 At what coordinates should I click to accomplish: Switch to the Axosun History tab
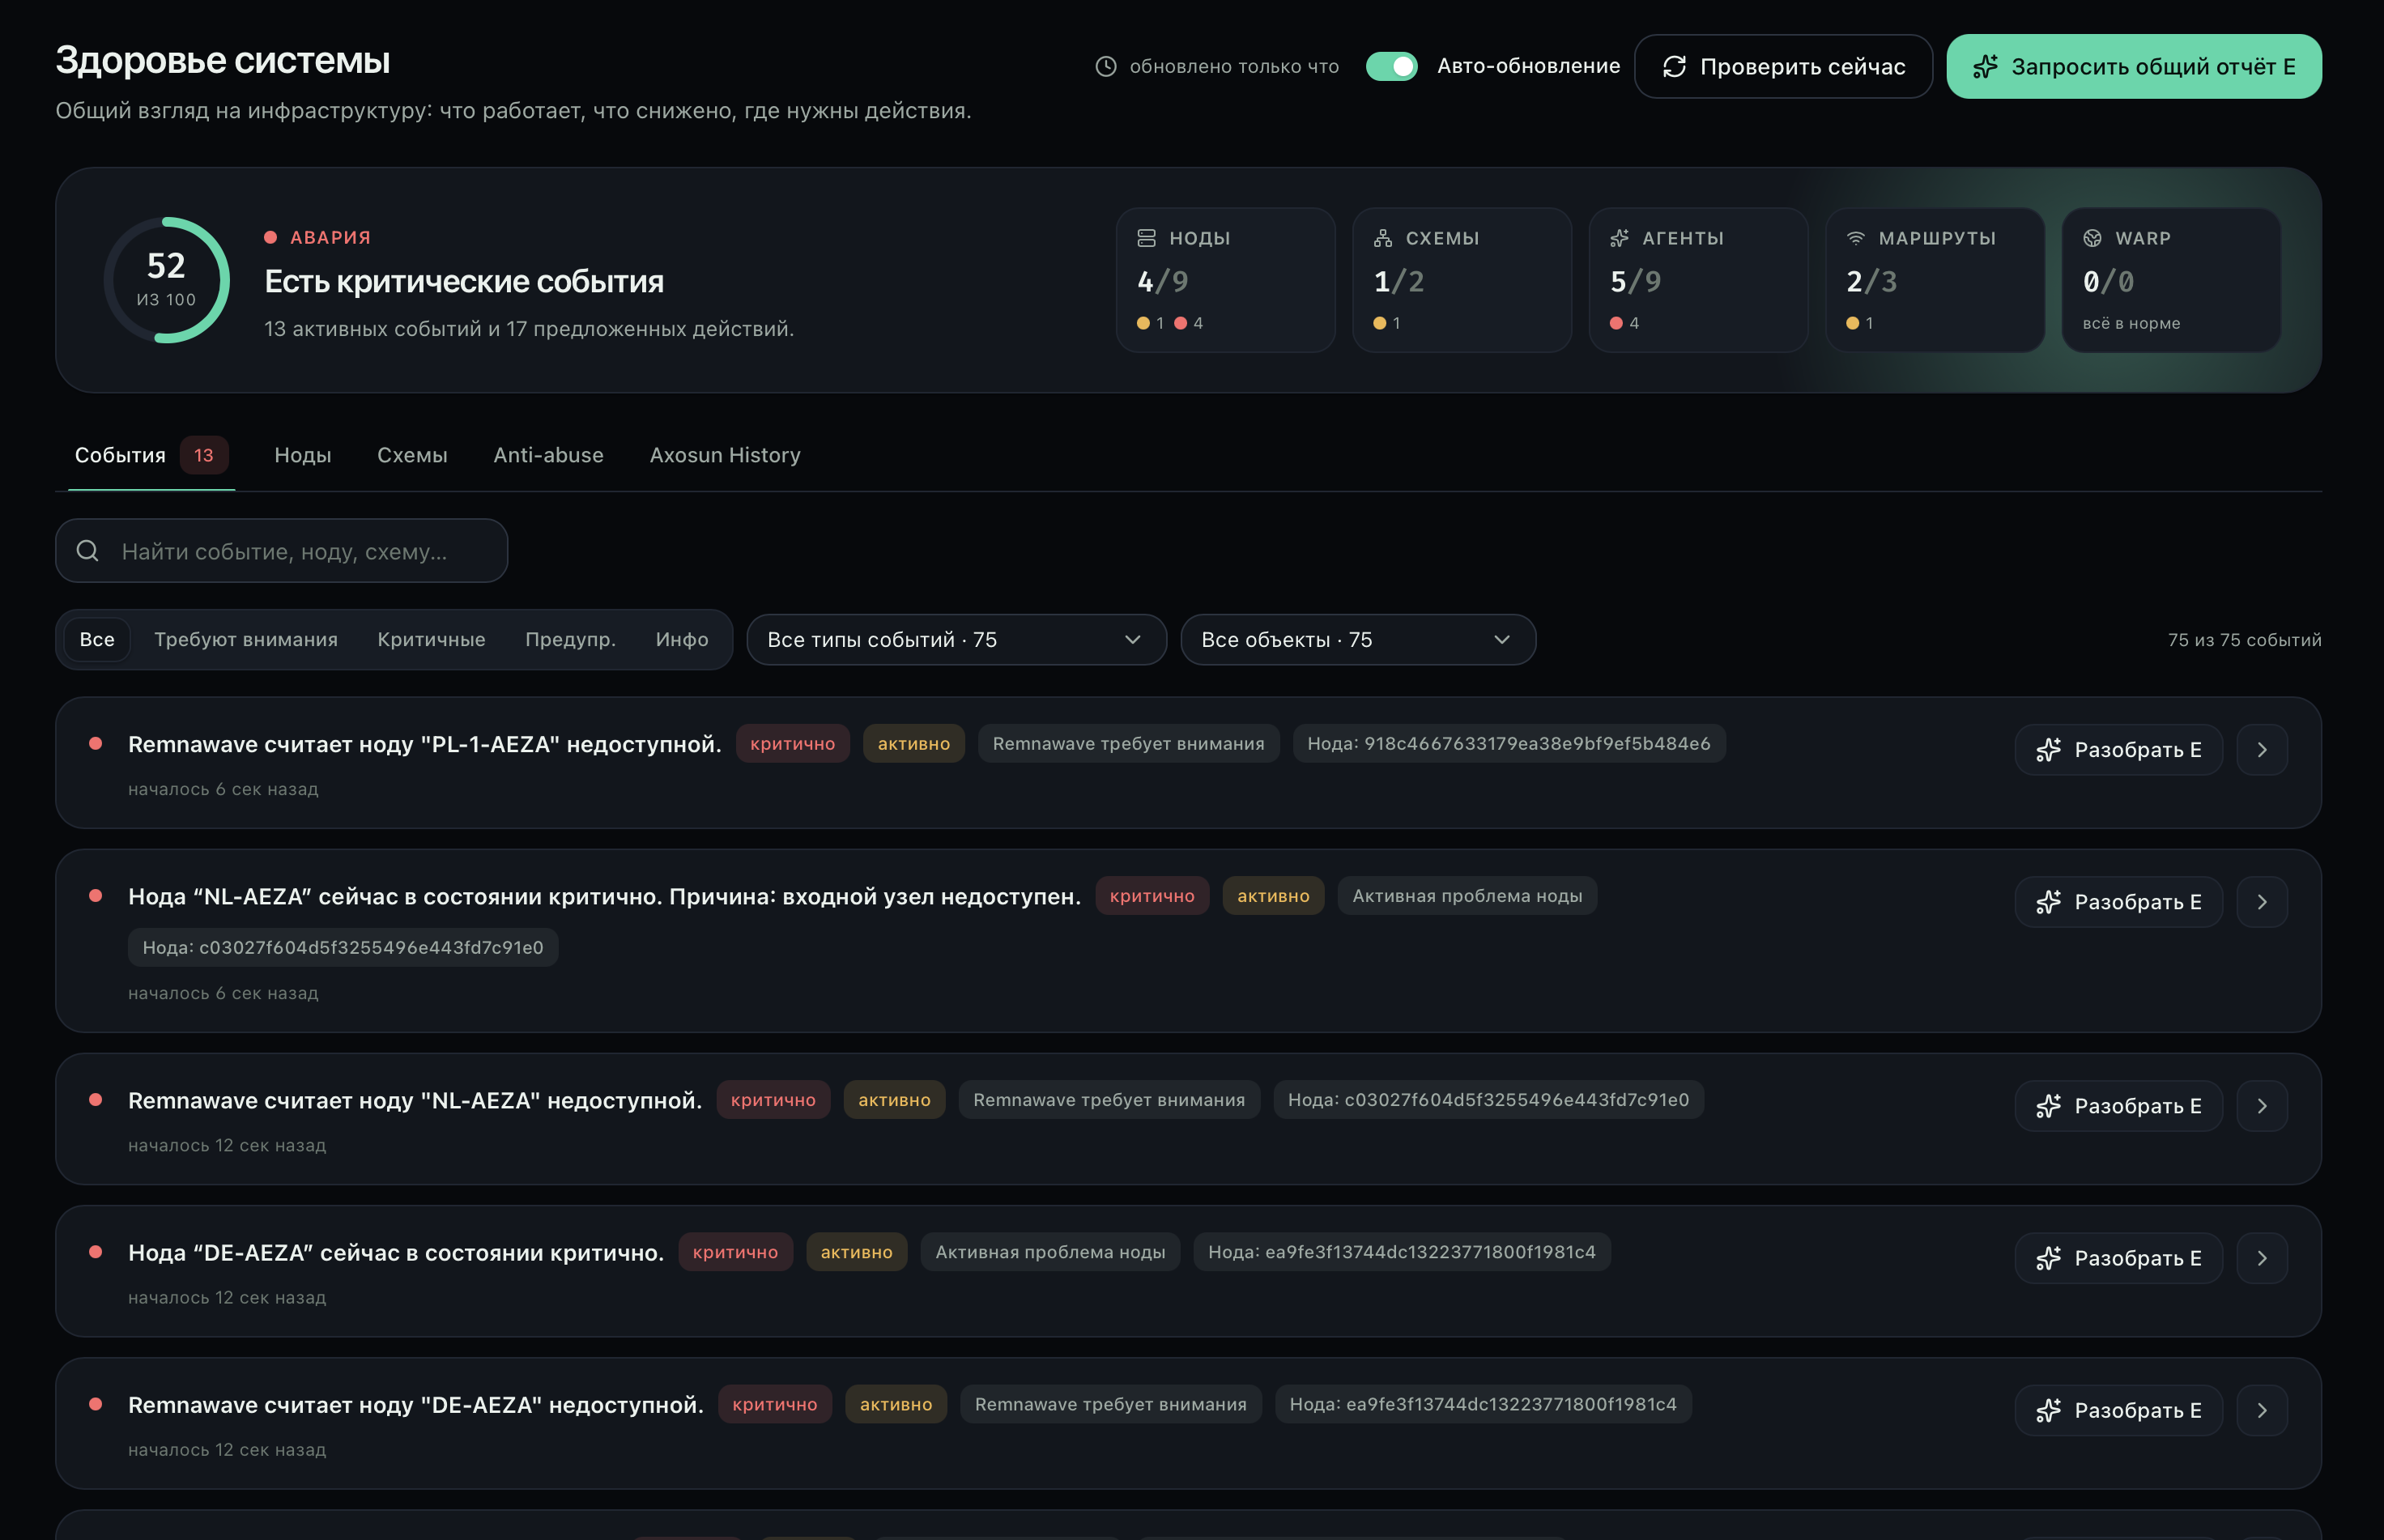click(725, 455)
